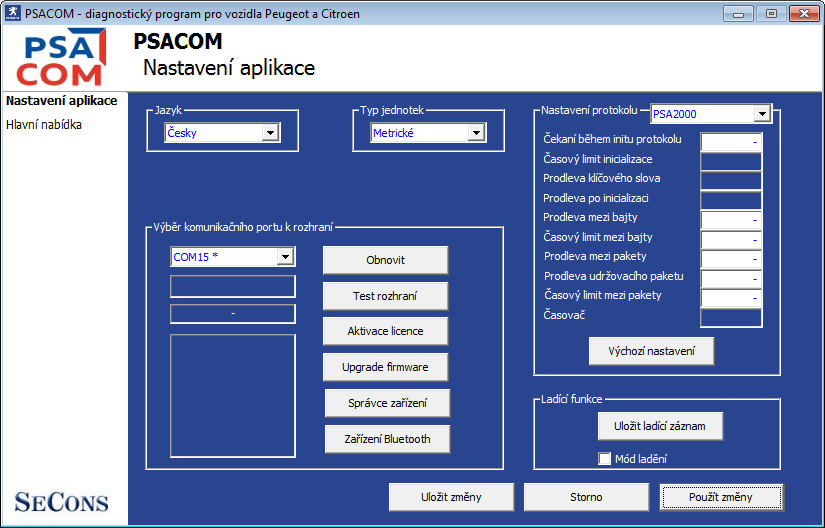Expand the PSA2000 protocol dropdown

pos(761,114)
